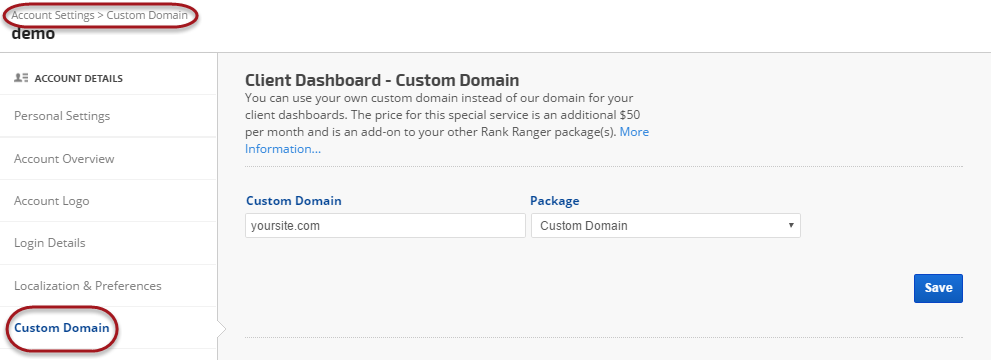Select the Custom Domain sidebar item

[x=61, y=328]
